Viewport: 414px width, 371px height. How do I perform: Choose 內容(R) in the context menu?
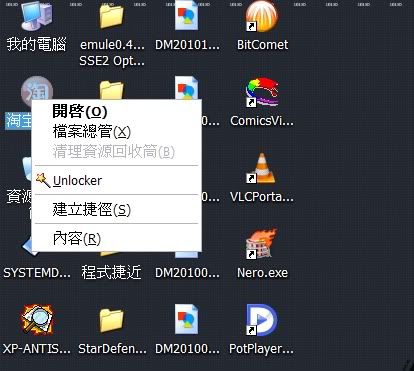[117, 238]
